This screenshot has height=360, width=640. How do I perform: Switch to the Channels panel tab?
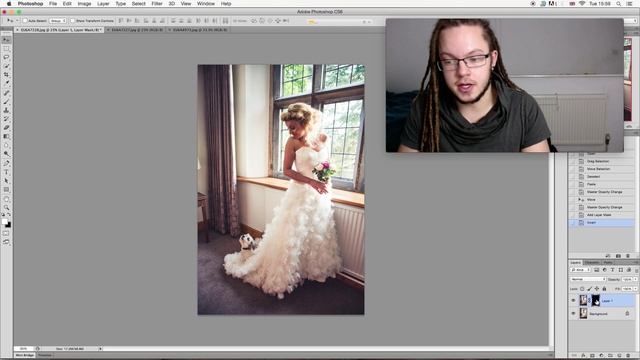click(592, 262)
